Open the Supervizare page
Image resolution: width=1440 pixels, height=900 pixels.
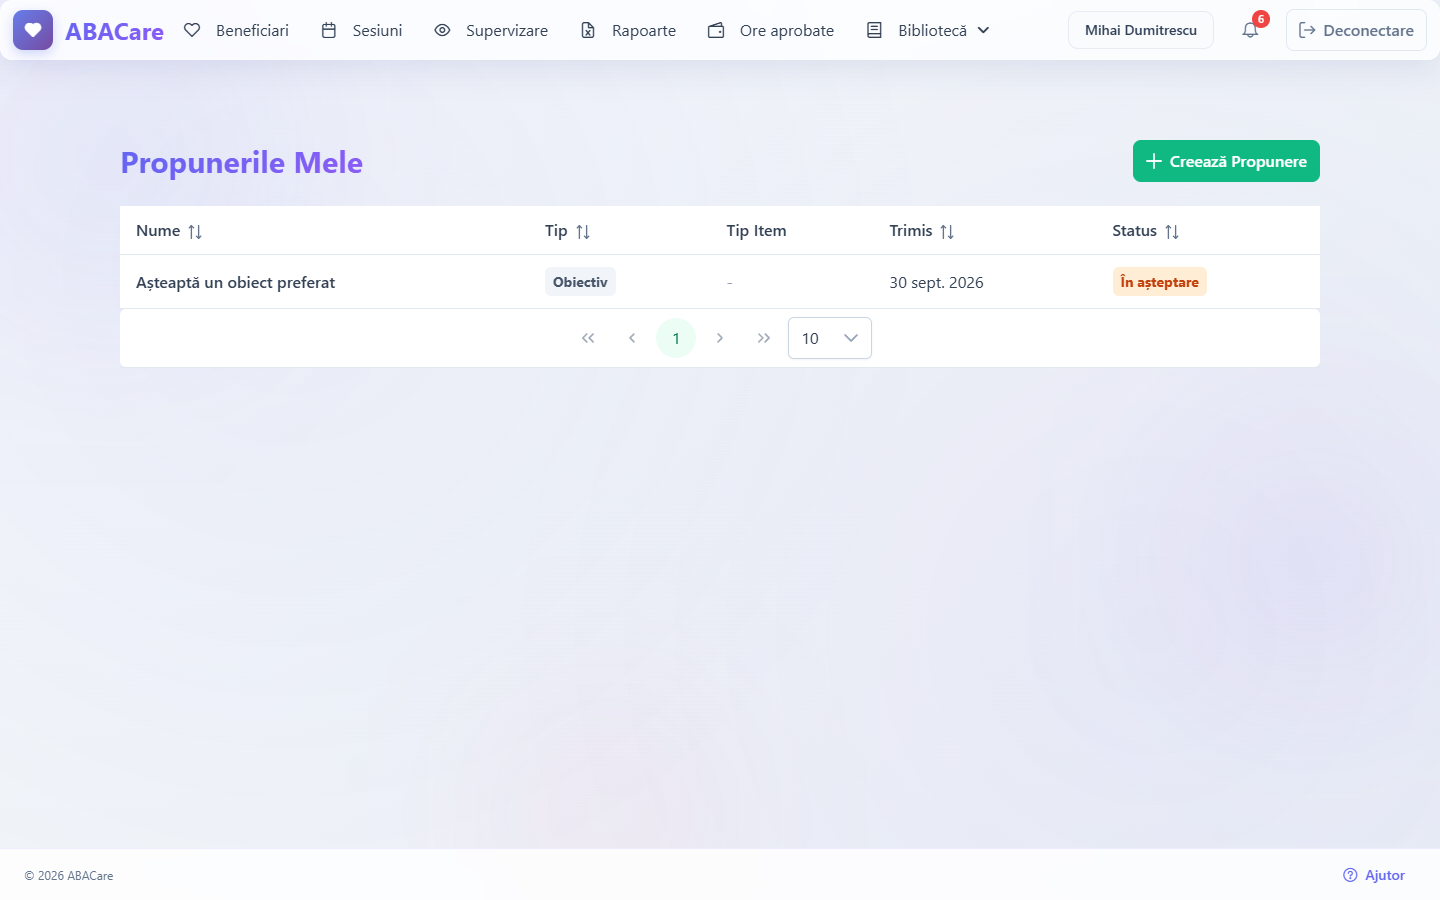click(491, 30)
